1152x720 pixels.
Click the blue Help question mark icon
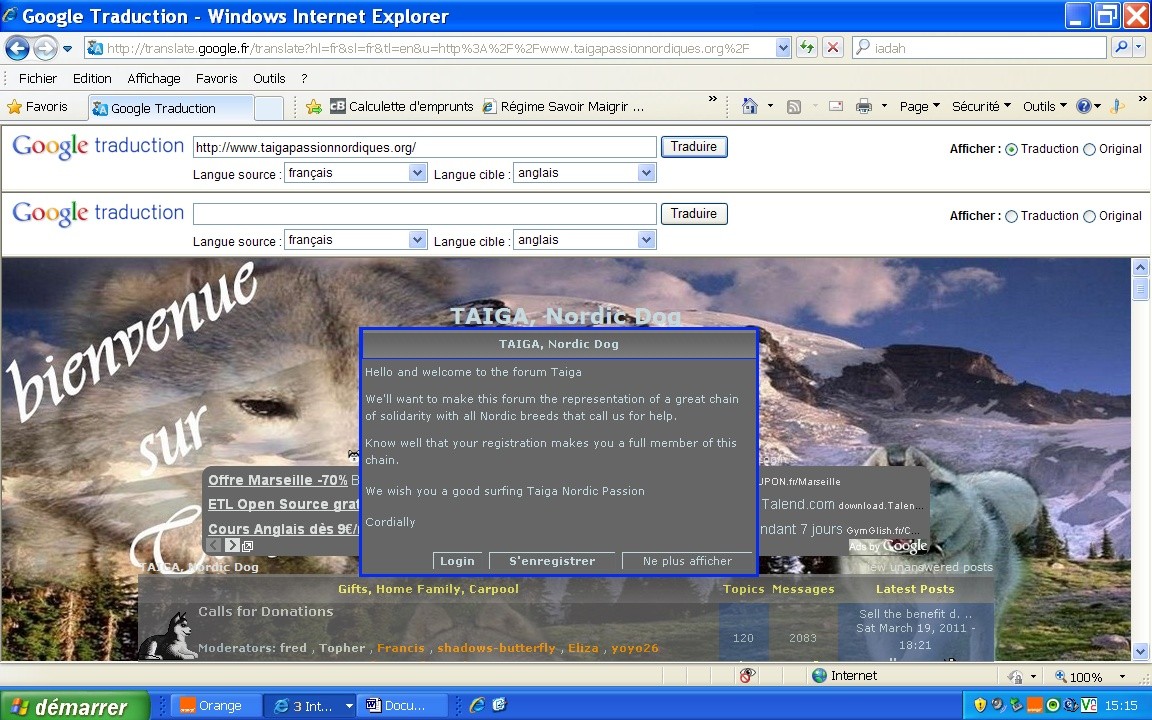(x=1084, y=107)
